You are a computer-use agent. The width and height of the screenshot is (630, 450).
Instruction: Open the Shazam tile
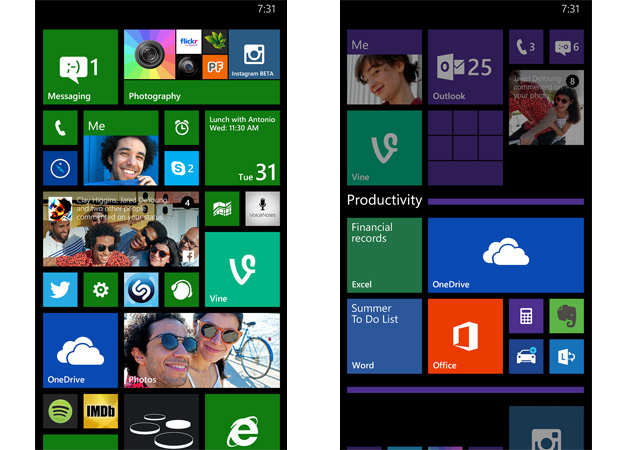141,290
